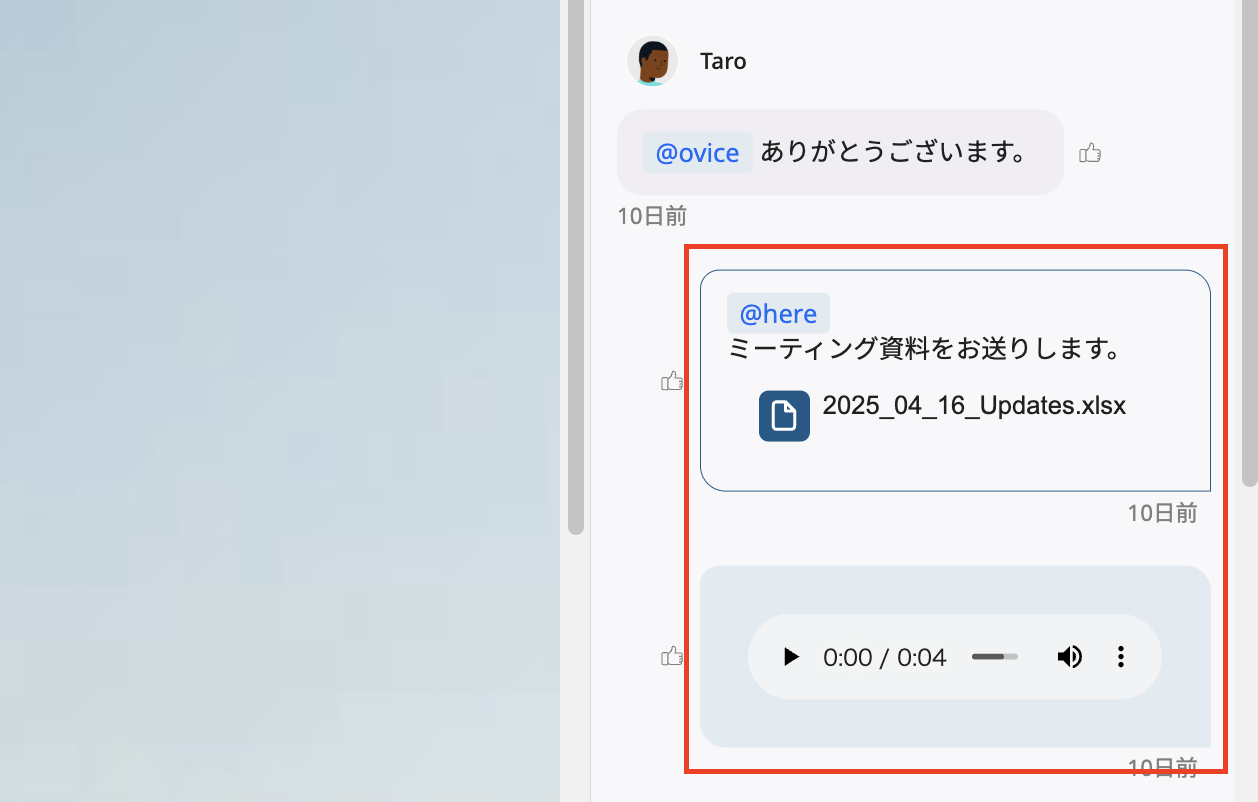Click the @here mention chip

click(778, 313)
